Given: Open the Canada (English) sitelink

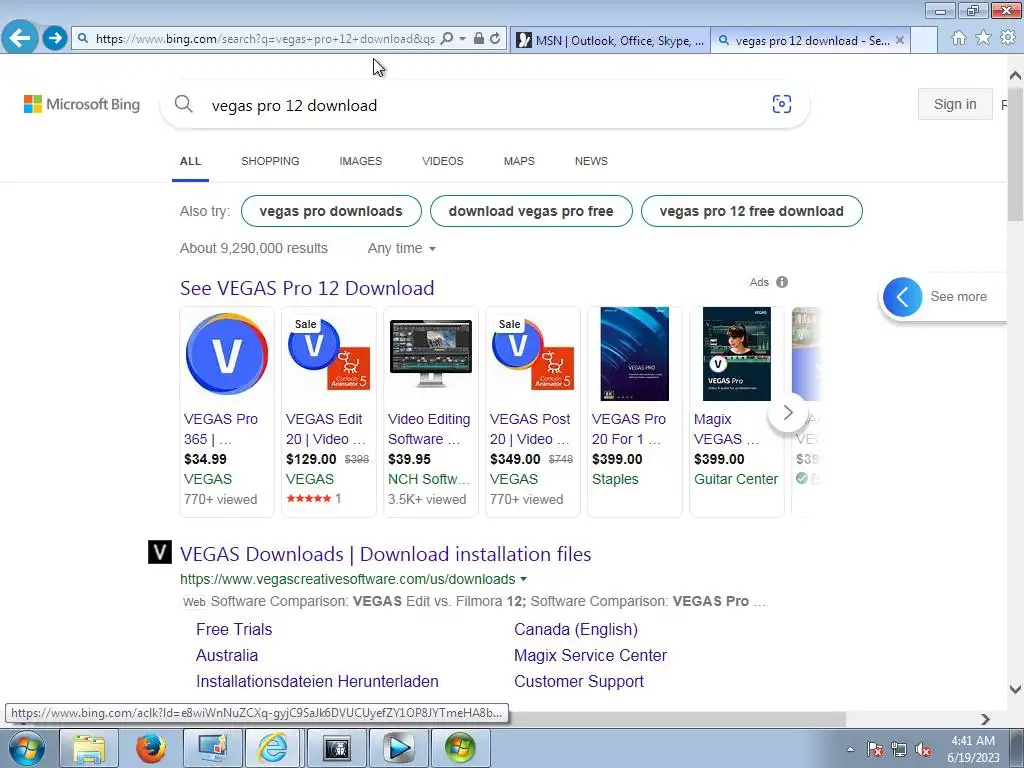Looking at the screenshot, I should [575, 630].
